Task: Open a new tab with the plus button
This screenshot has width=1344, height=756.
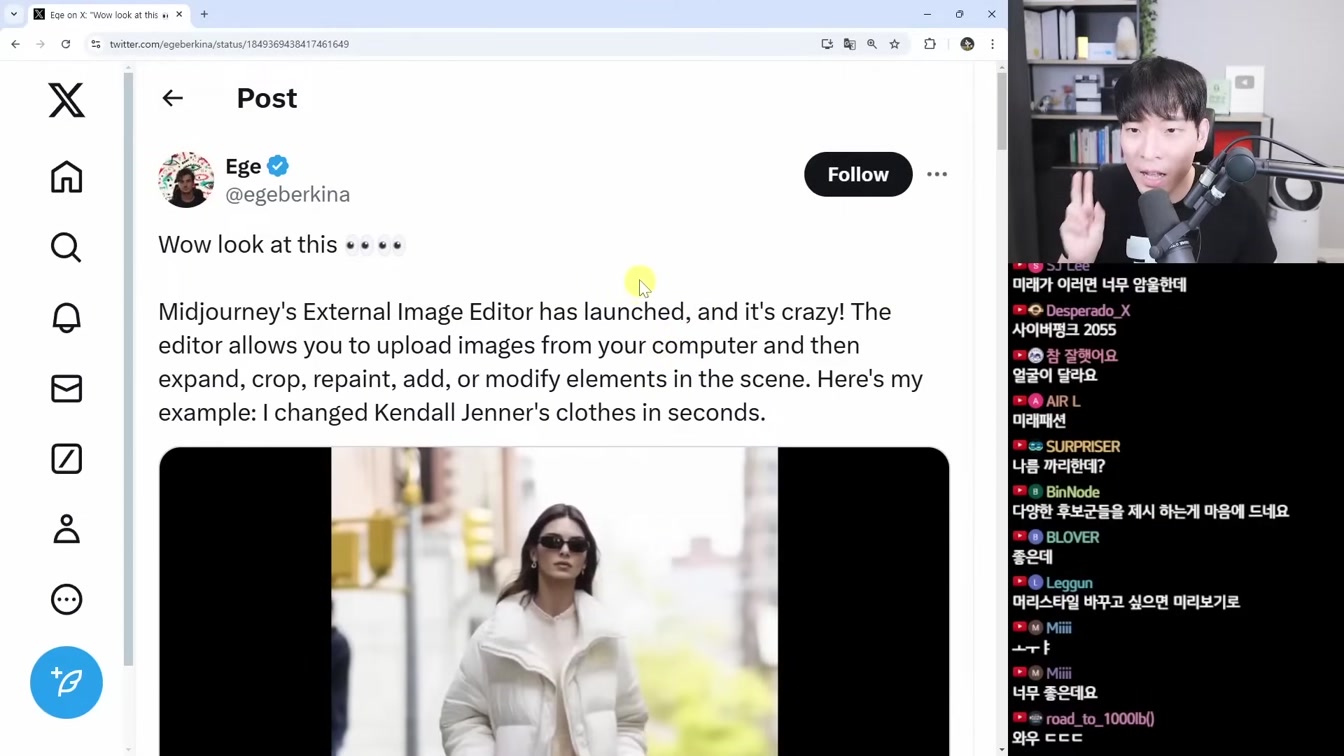Action: 204,14
